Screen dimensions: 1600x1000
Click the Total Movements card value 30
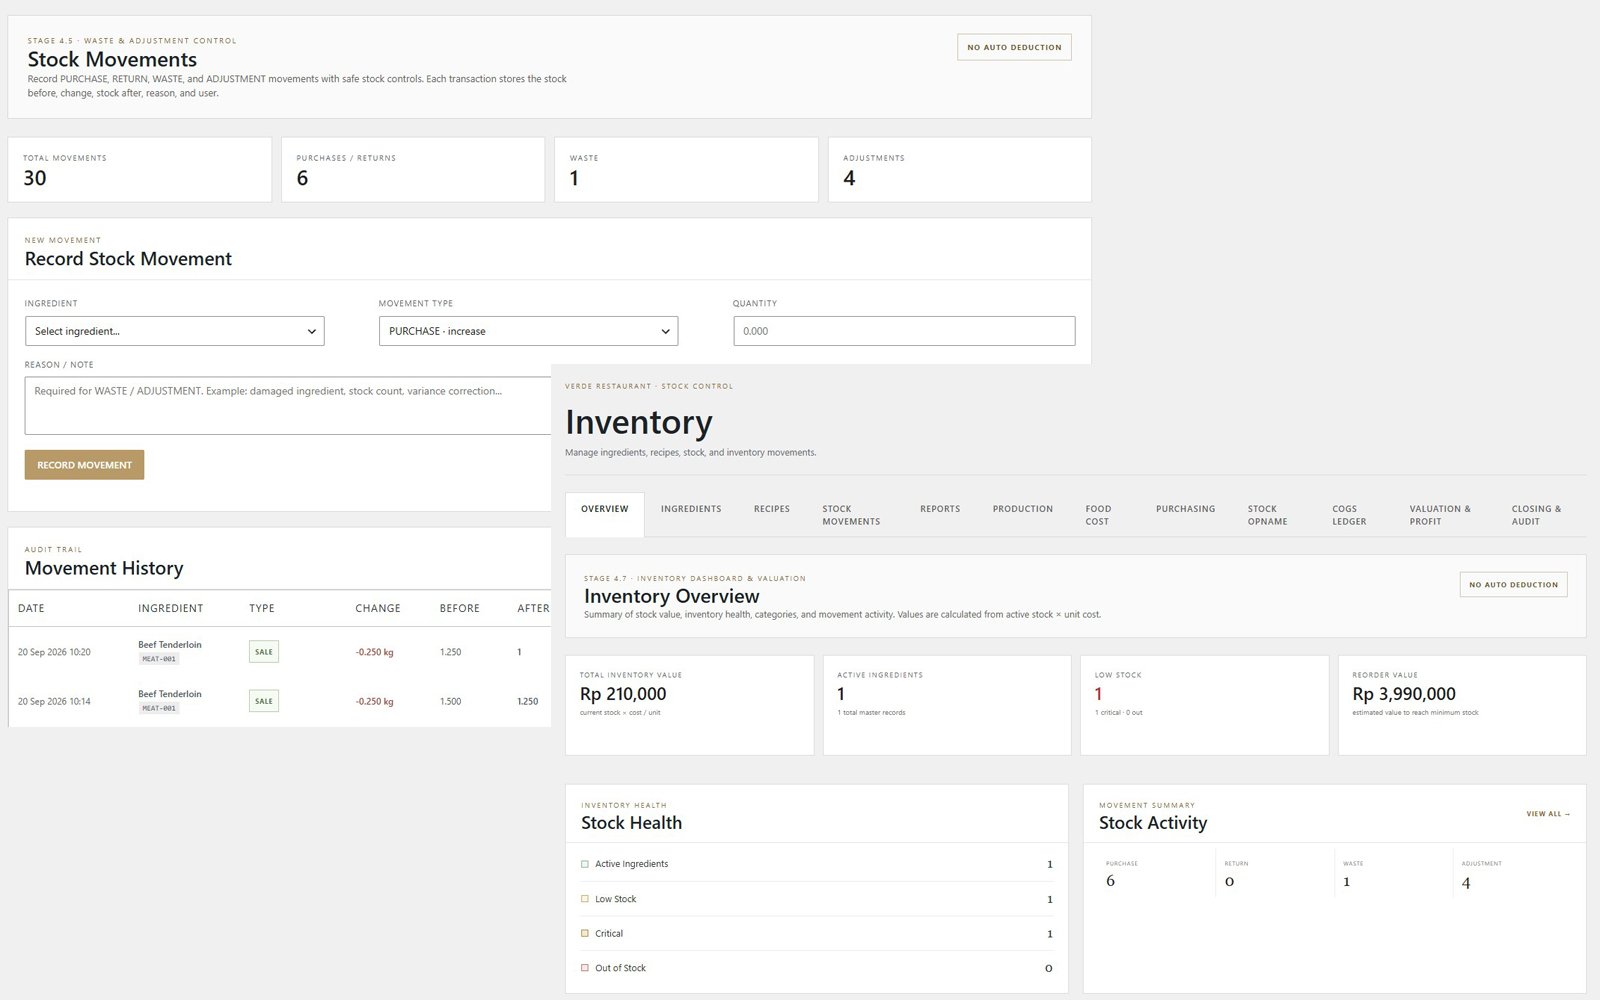tap(35, 178)
